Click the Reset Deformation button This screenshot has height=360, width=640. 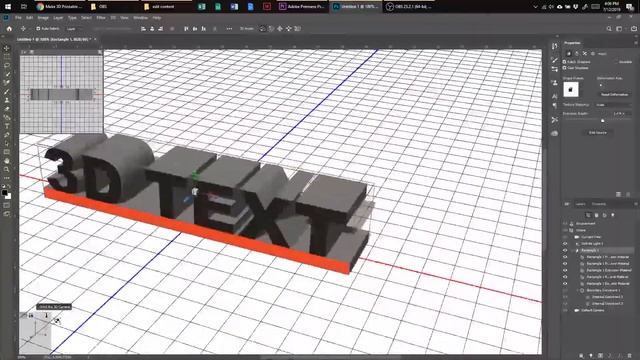tap(614, 94)
